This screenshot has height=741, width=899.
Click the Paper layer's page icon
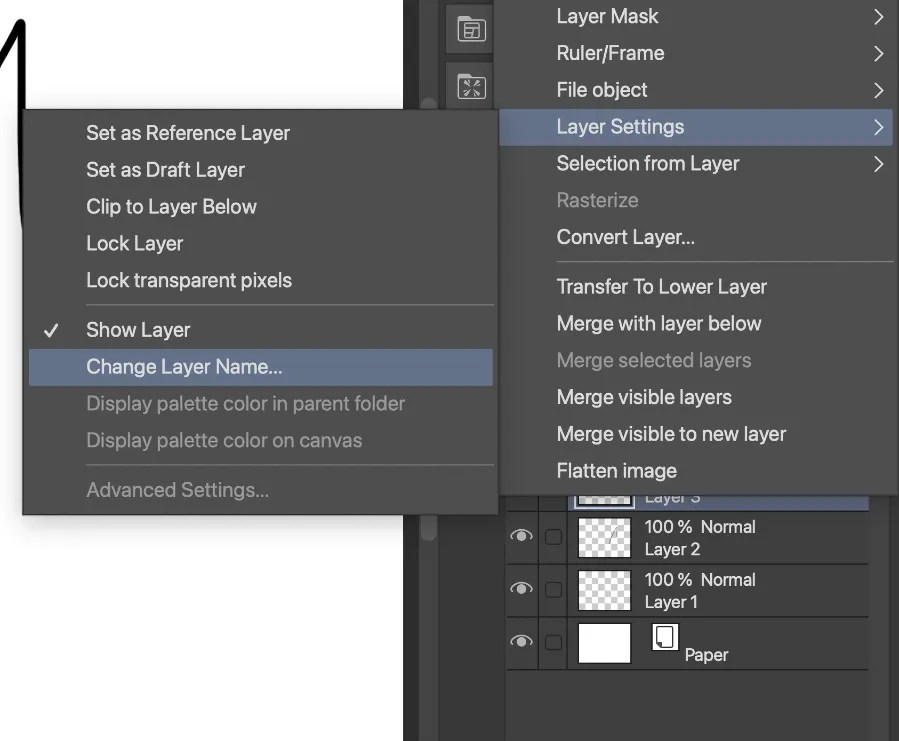666,636
